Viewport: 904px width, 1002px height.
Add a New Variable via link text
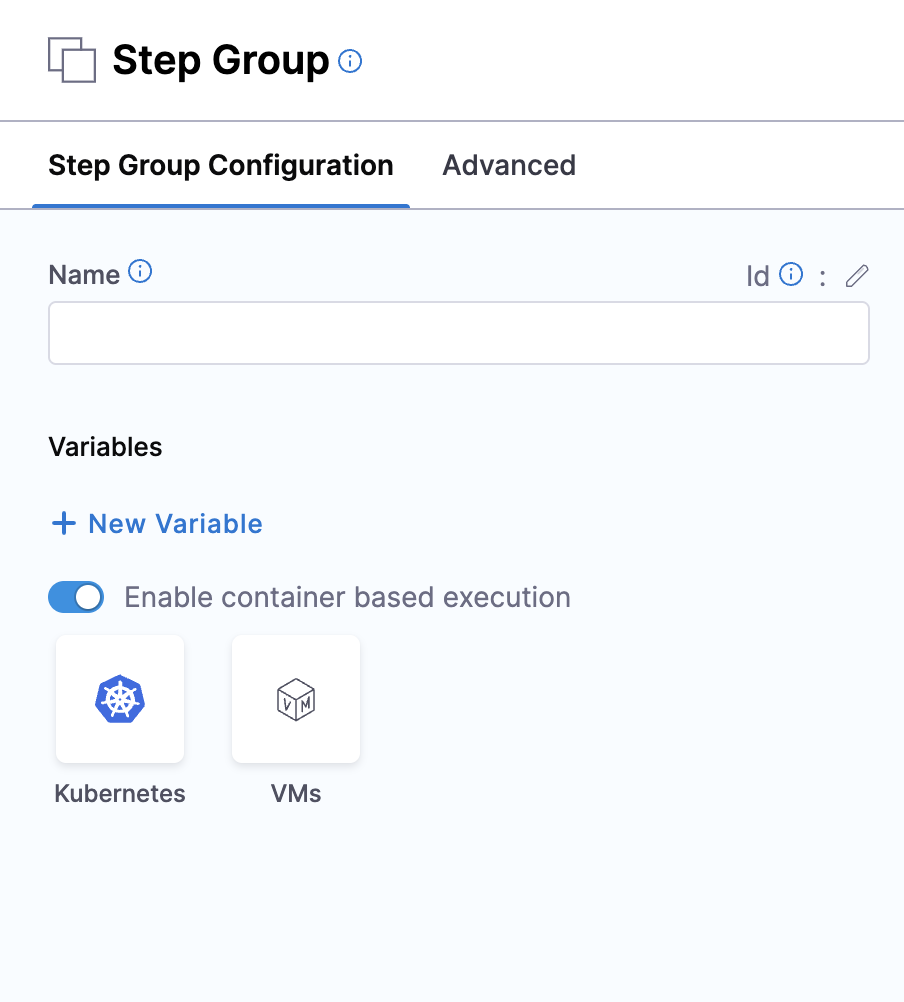pos(176,524)
